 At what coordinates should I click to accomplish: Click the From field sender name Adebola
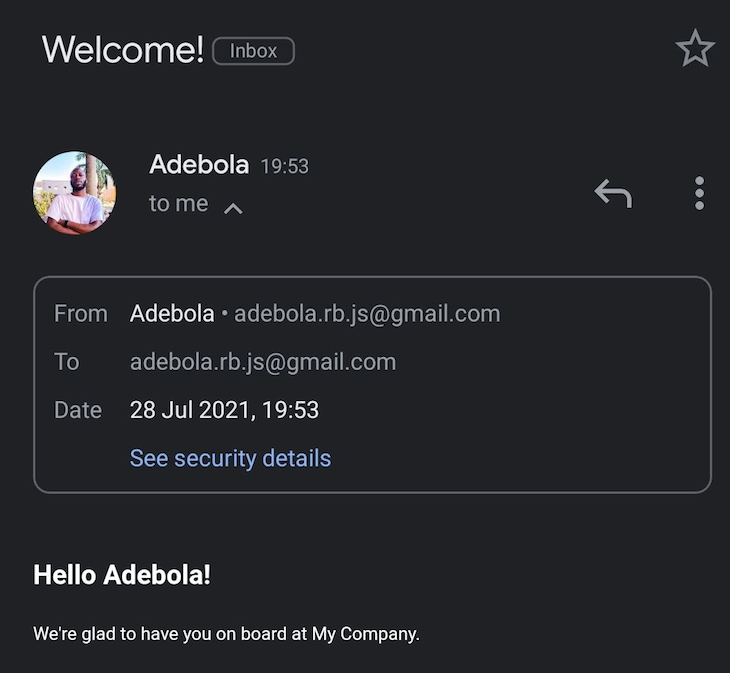coord(172,313)
